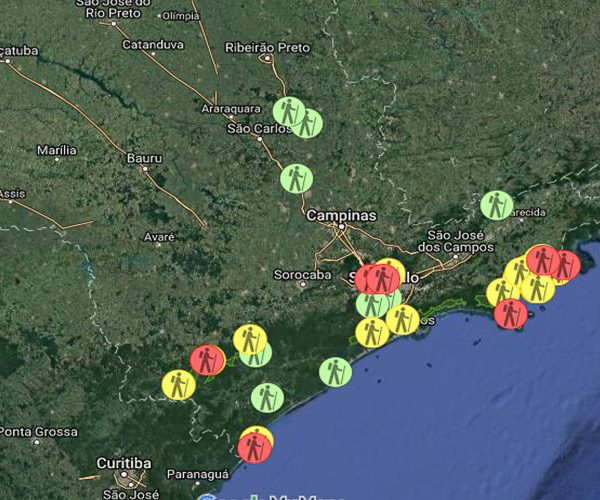600x500 pixels.
Task: Select the southernmost green hiker marker
Action: [x=267, y=398]
